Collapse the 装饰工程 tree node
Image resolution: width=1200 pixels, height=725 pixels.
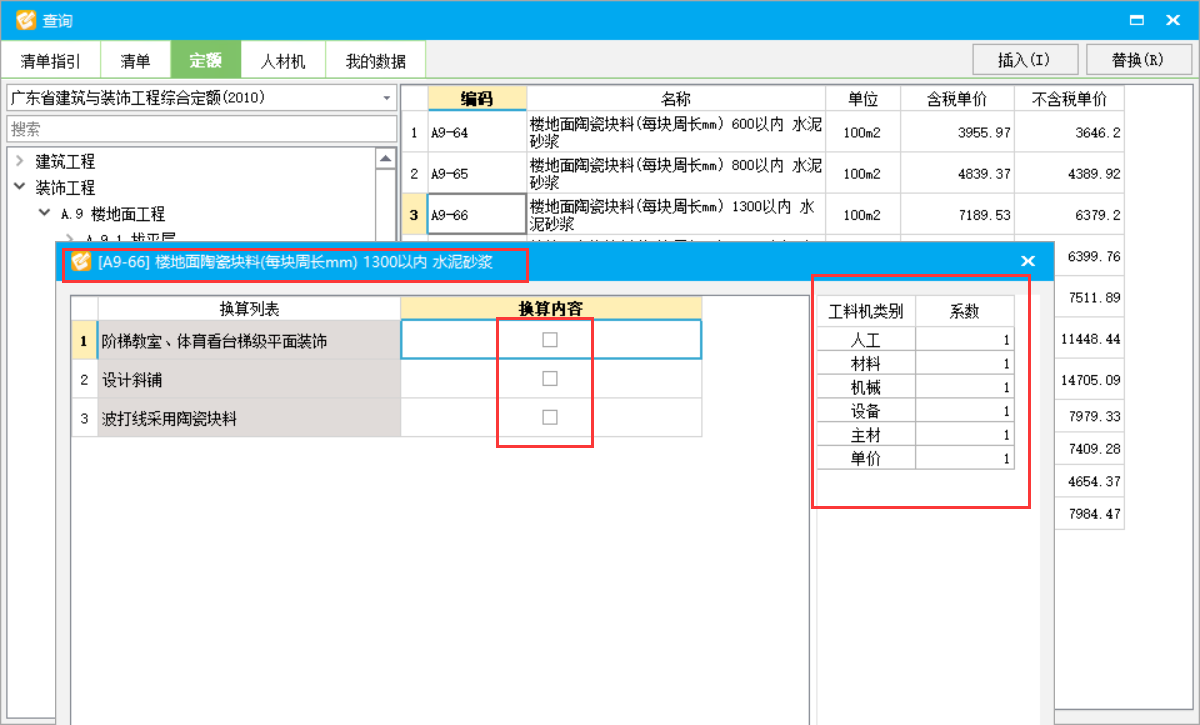[19, 187]
